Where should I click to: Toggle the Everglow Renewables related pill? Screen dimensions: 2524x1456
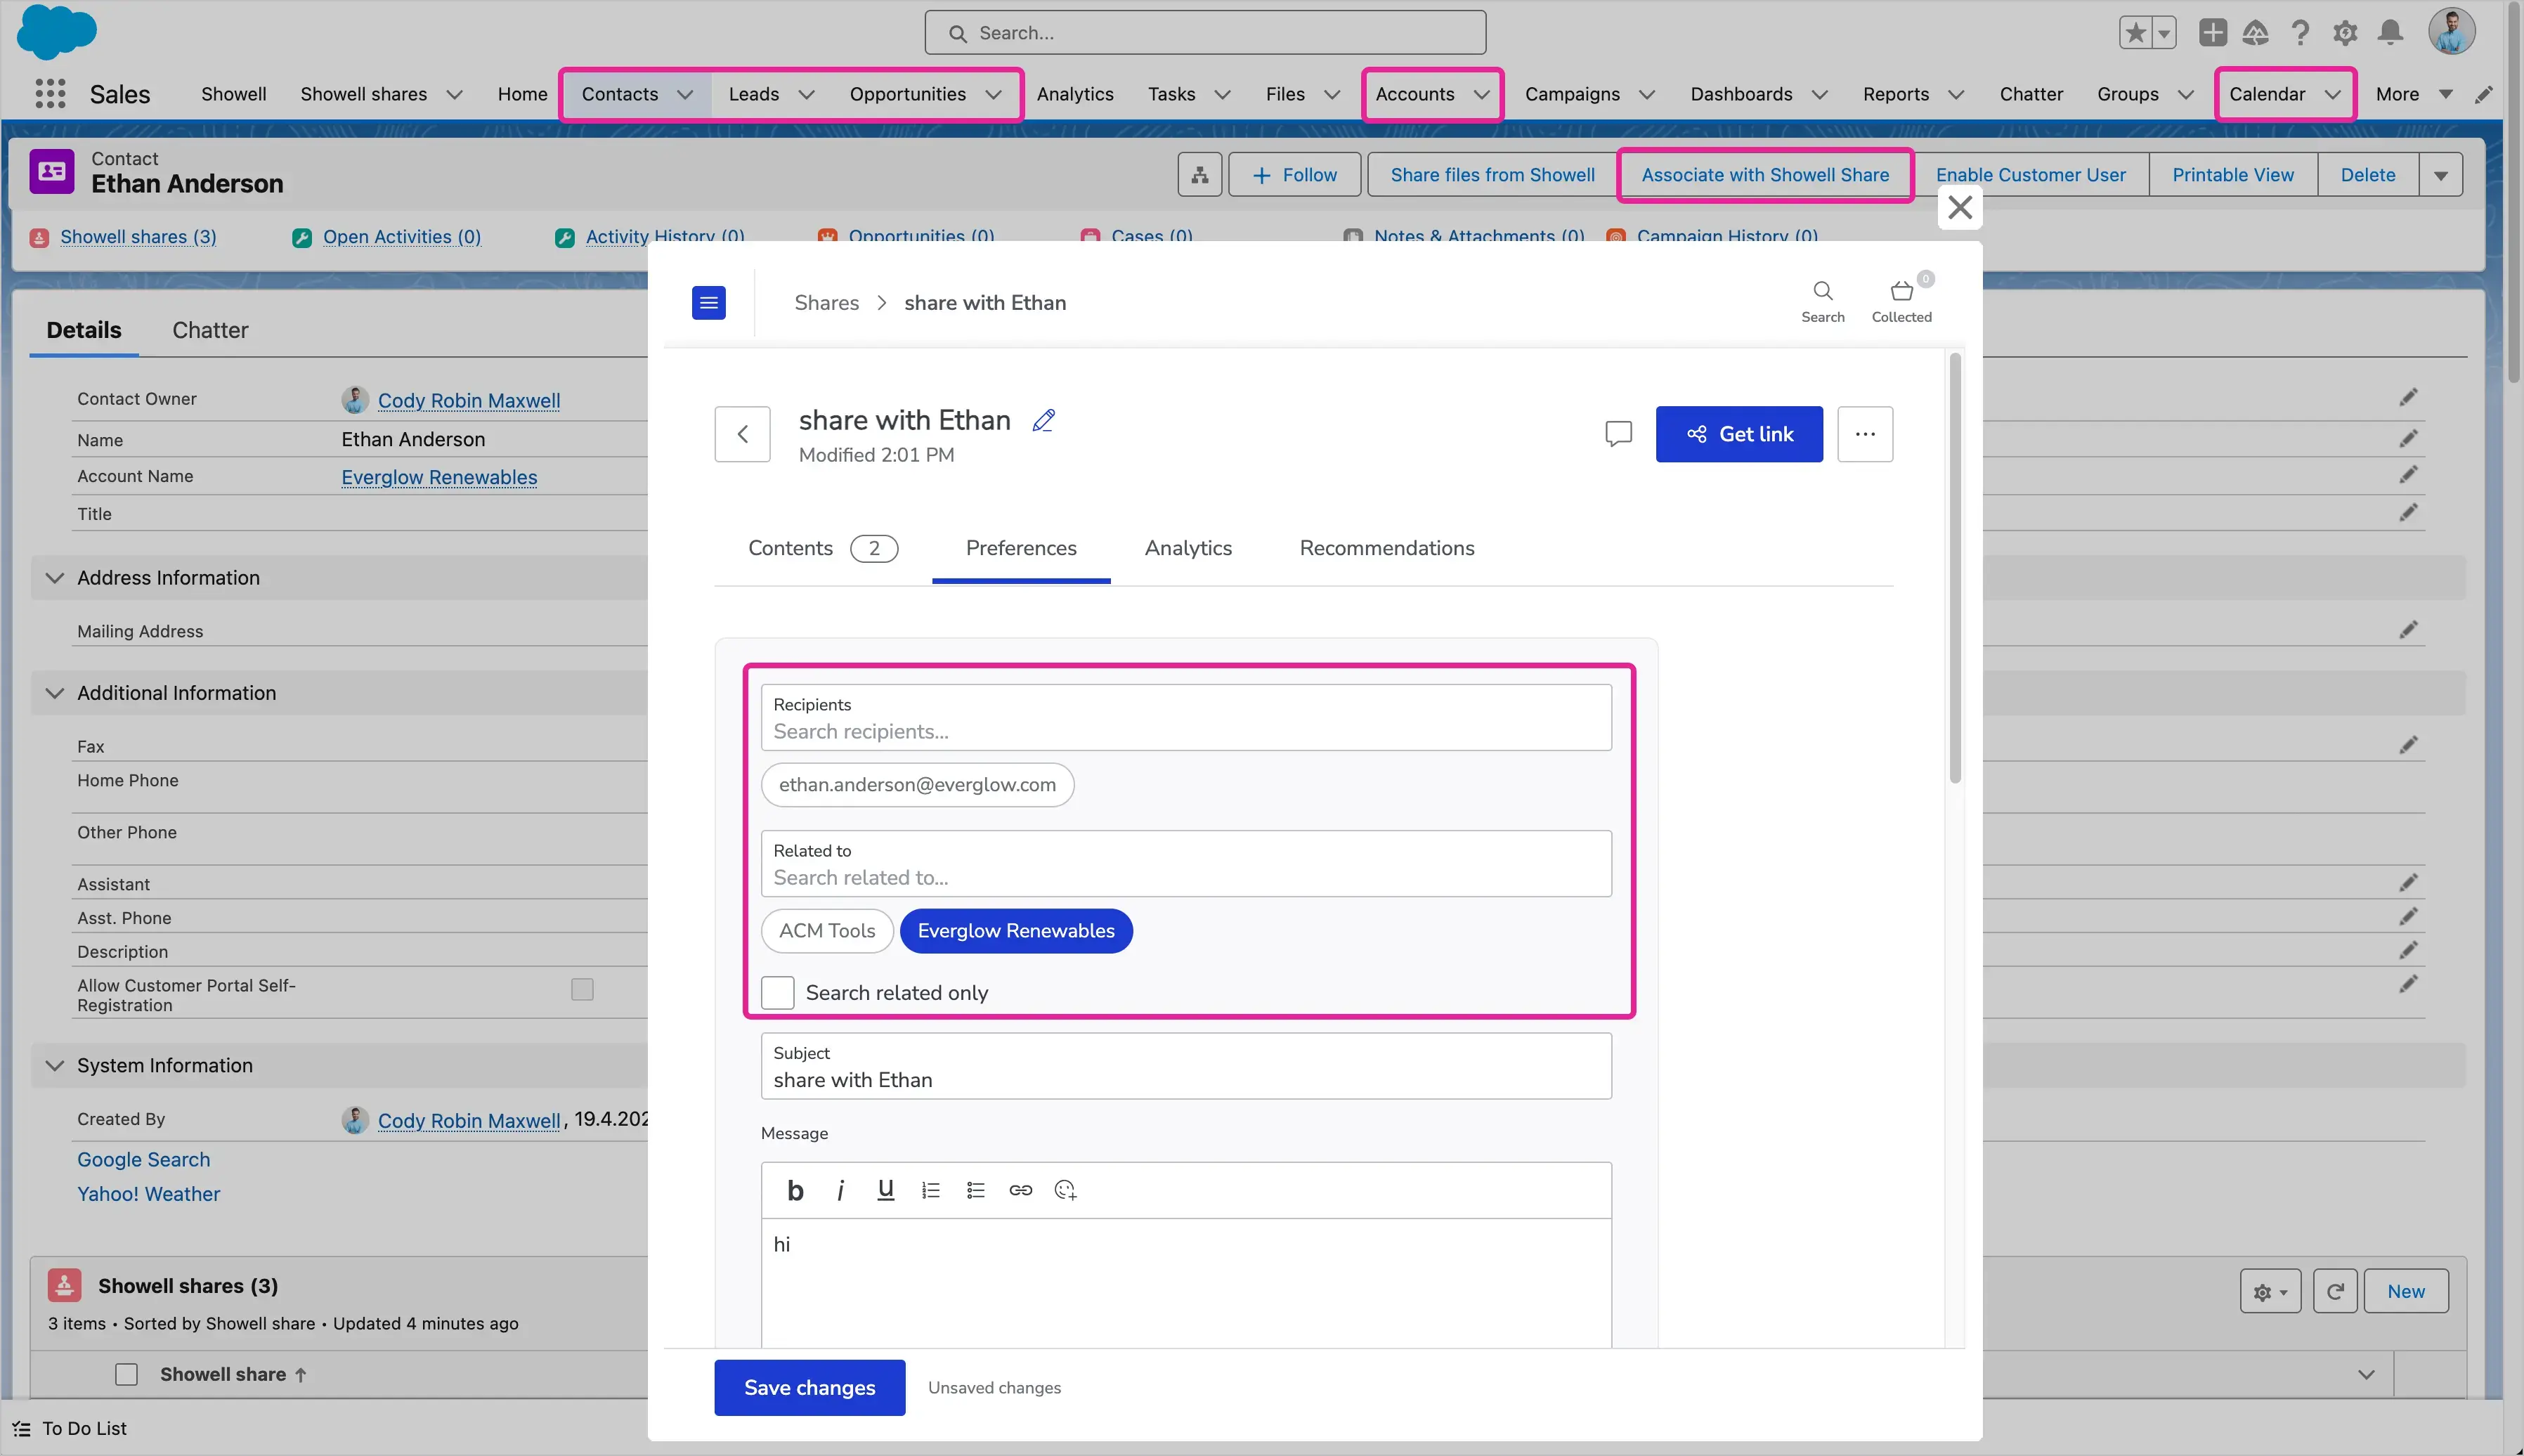(x=1016, y=931)
